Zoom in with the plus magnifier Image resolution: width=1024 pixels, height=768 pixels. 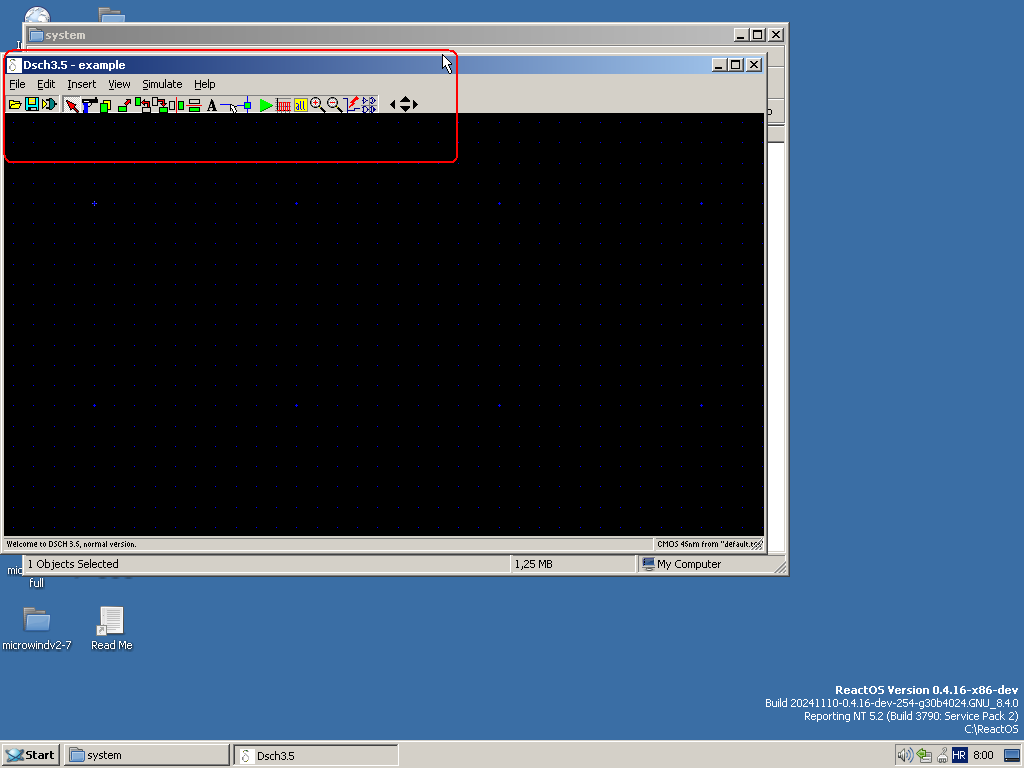tap(317, 104)
